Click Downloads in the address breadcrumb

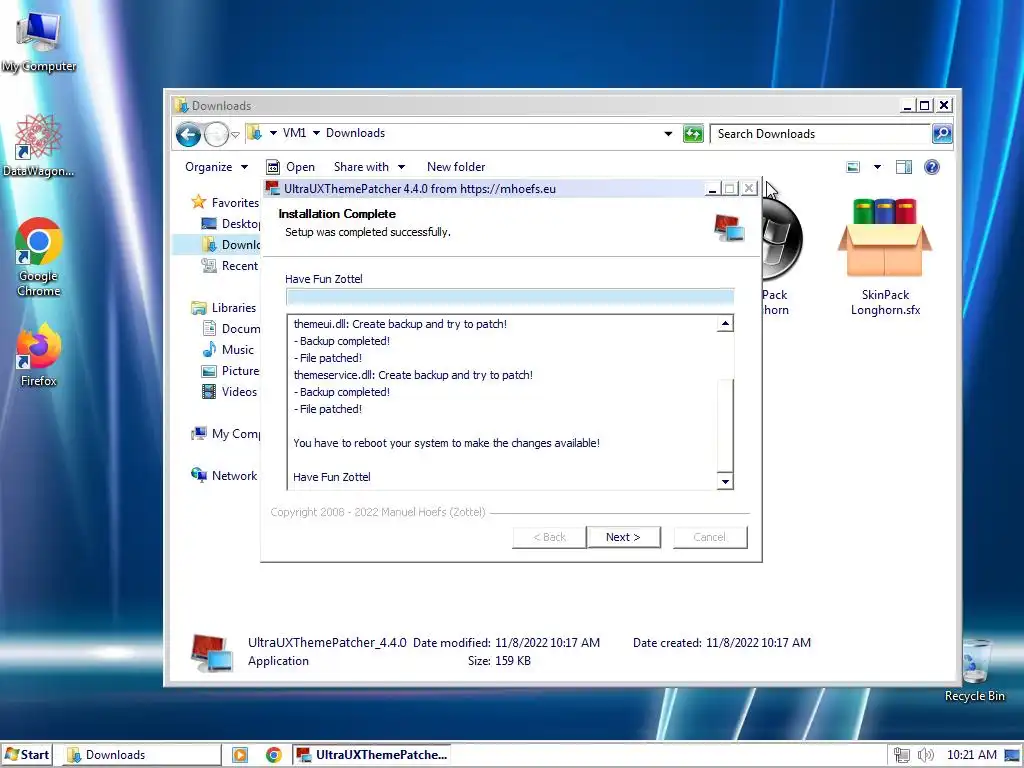point(355,133)
